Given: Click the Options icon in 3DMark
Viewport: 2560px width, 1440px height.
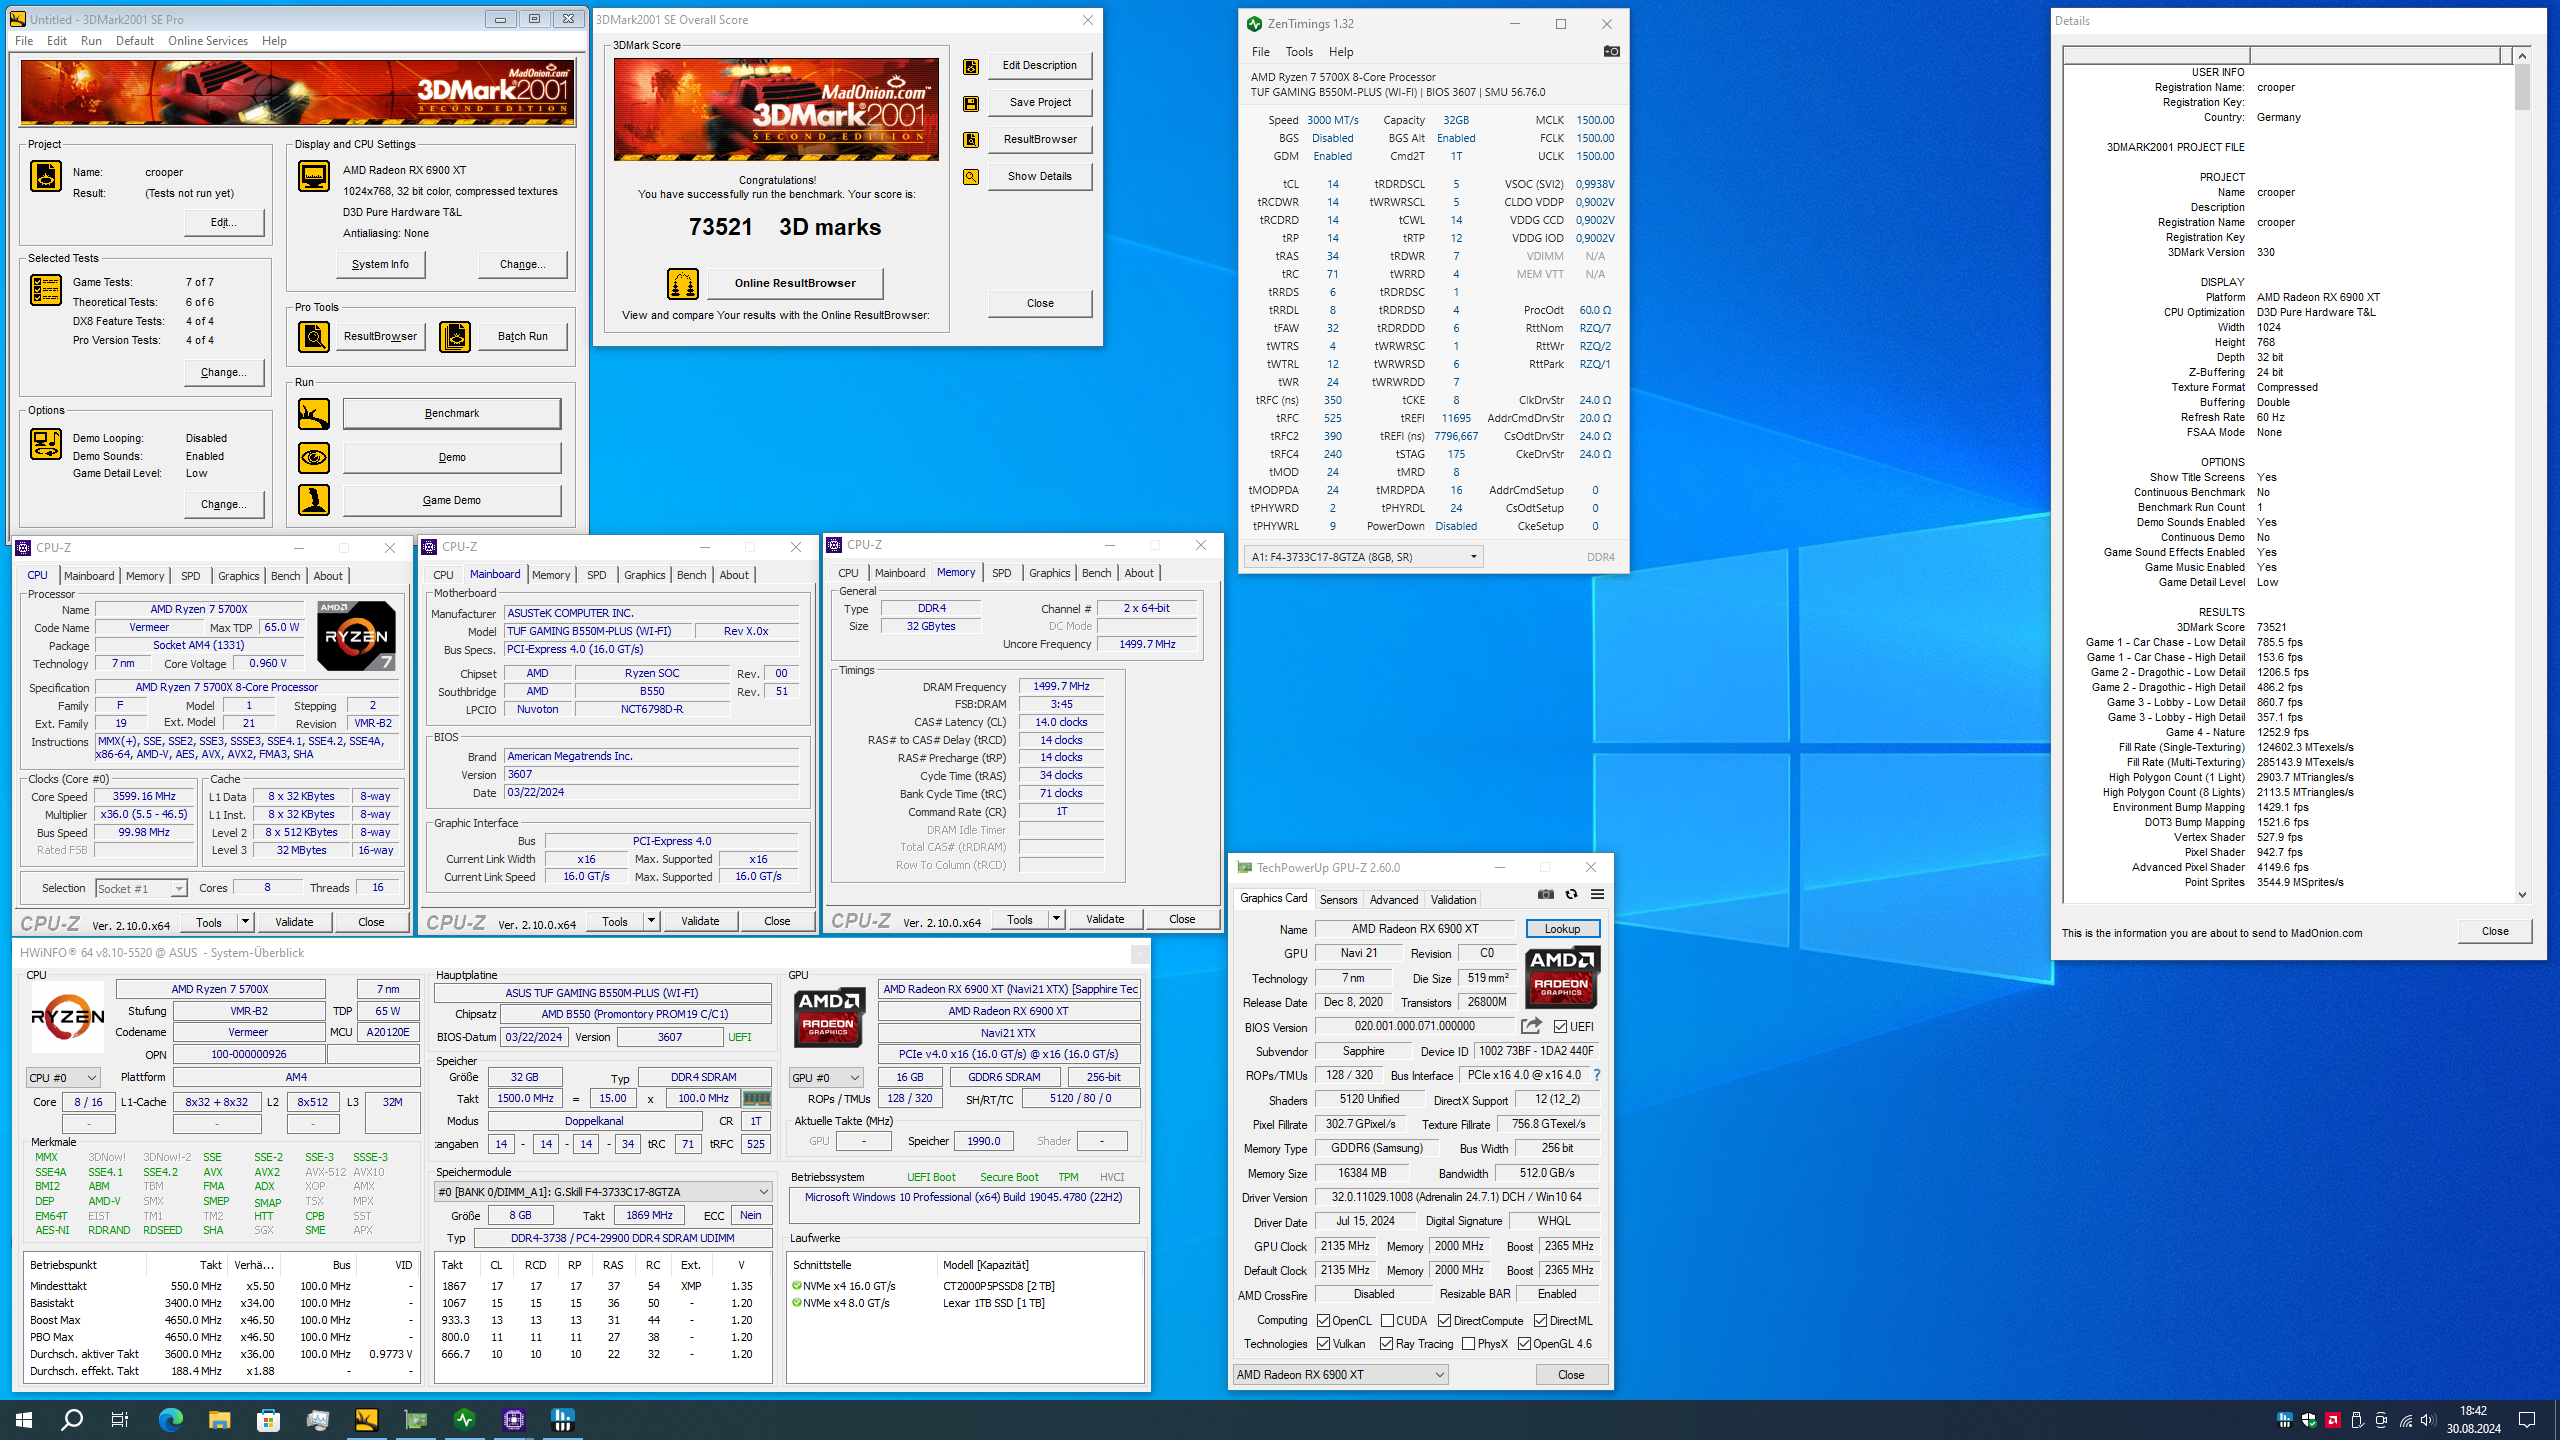Looking at the screenshot, I should (x=46, y=444).
